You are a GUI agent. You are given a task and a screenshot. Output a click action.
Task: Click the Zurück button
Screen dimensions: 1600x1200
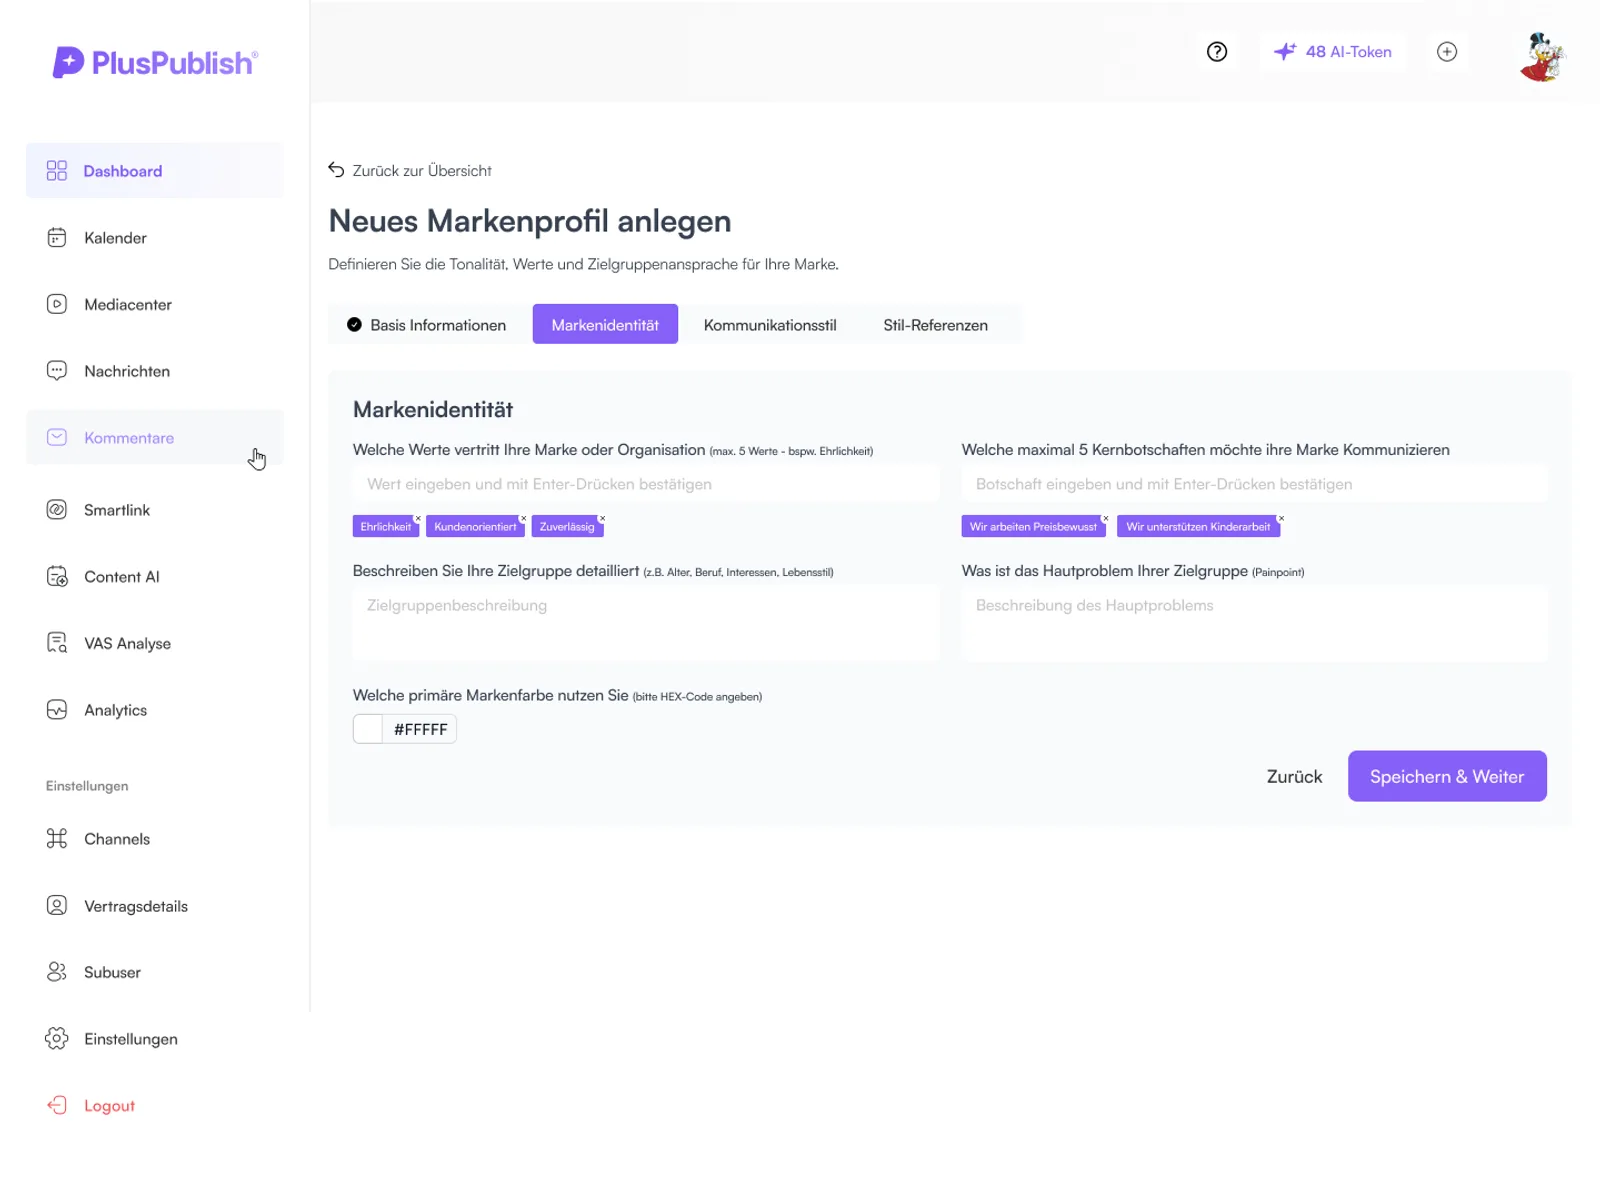point(1294,777)
